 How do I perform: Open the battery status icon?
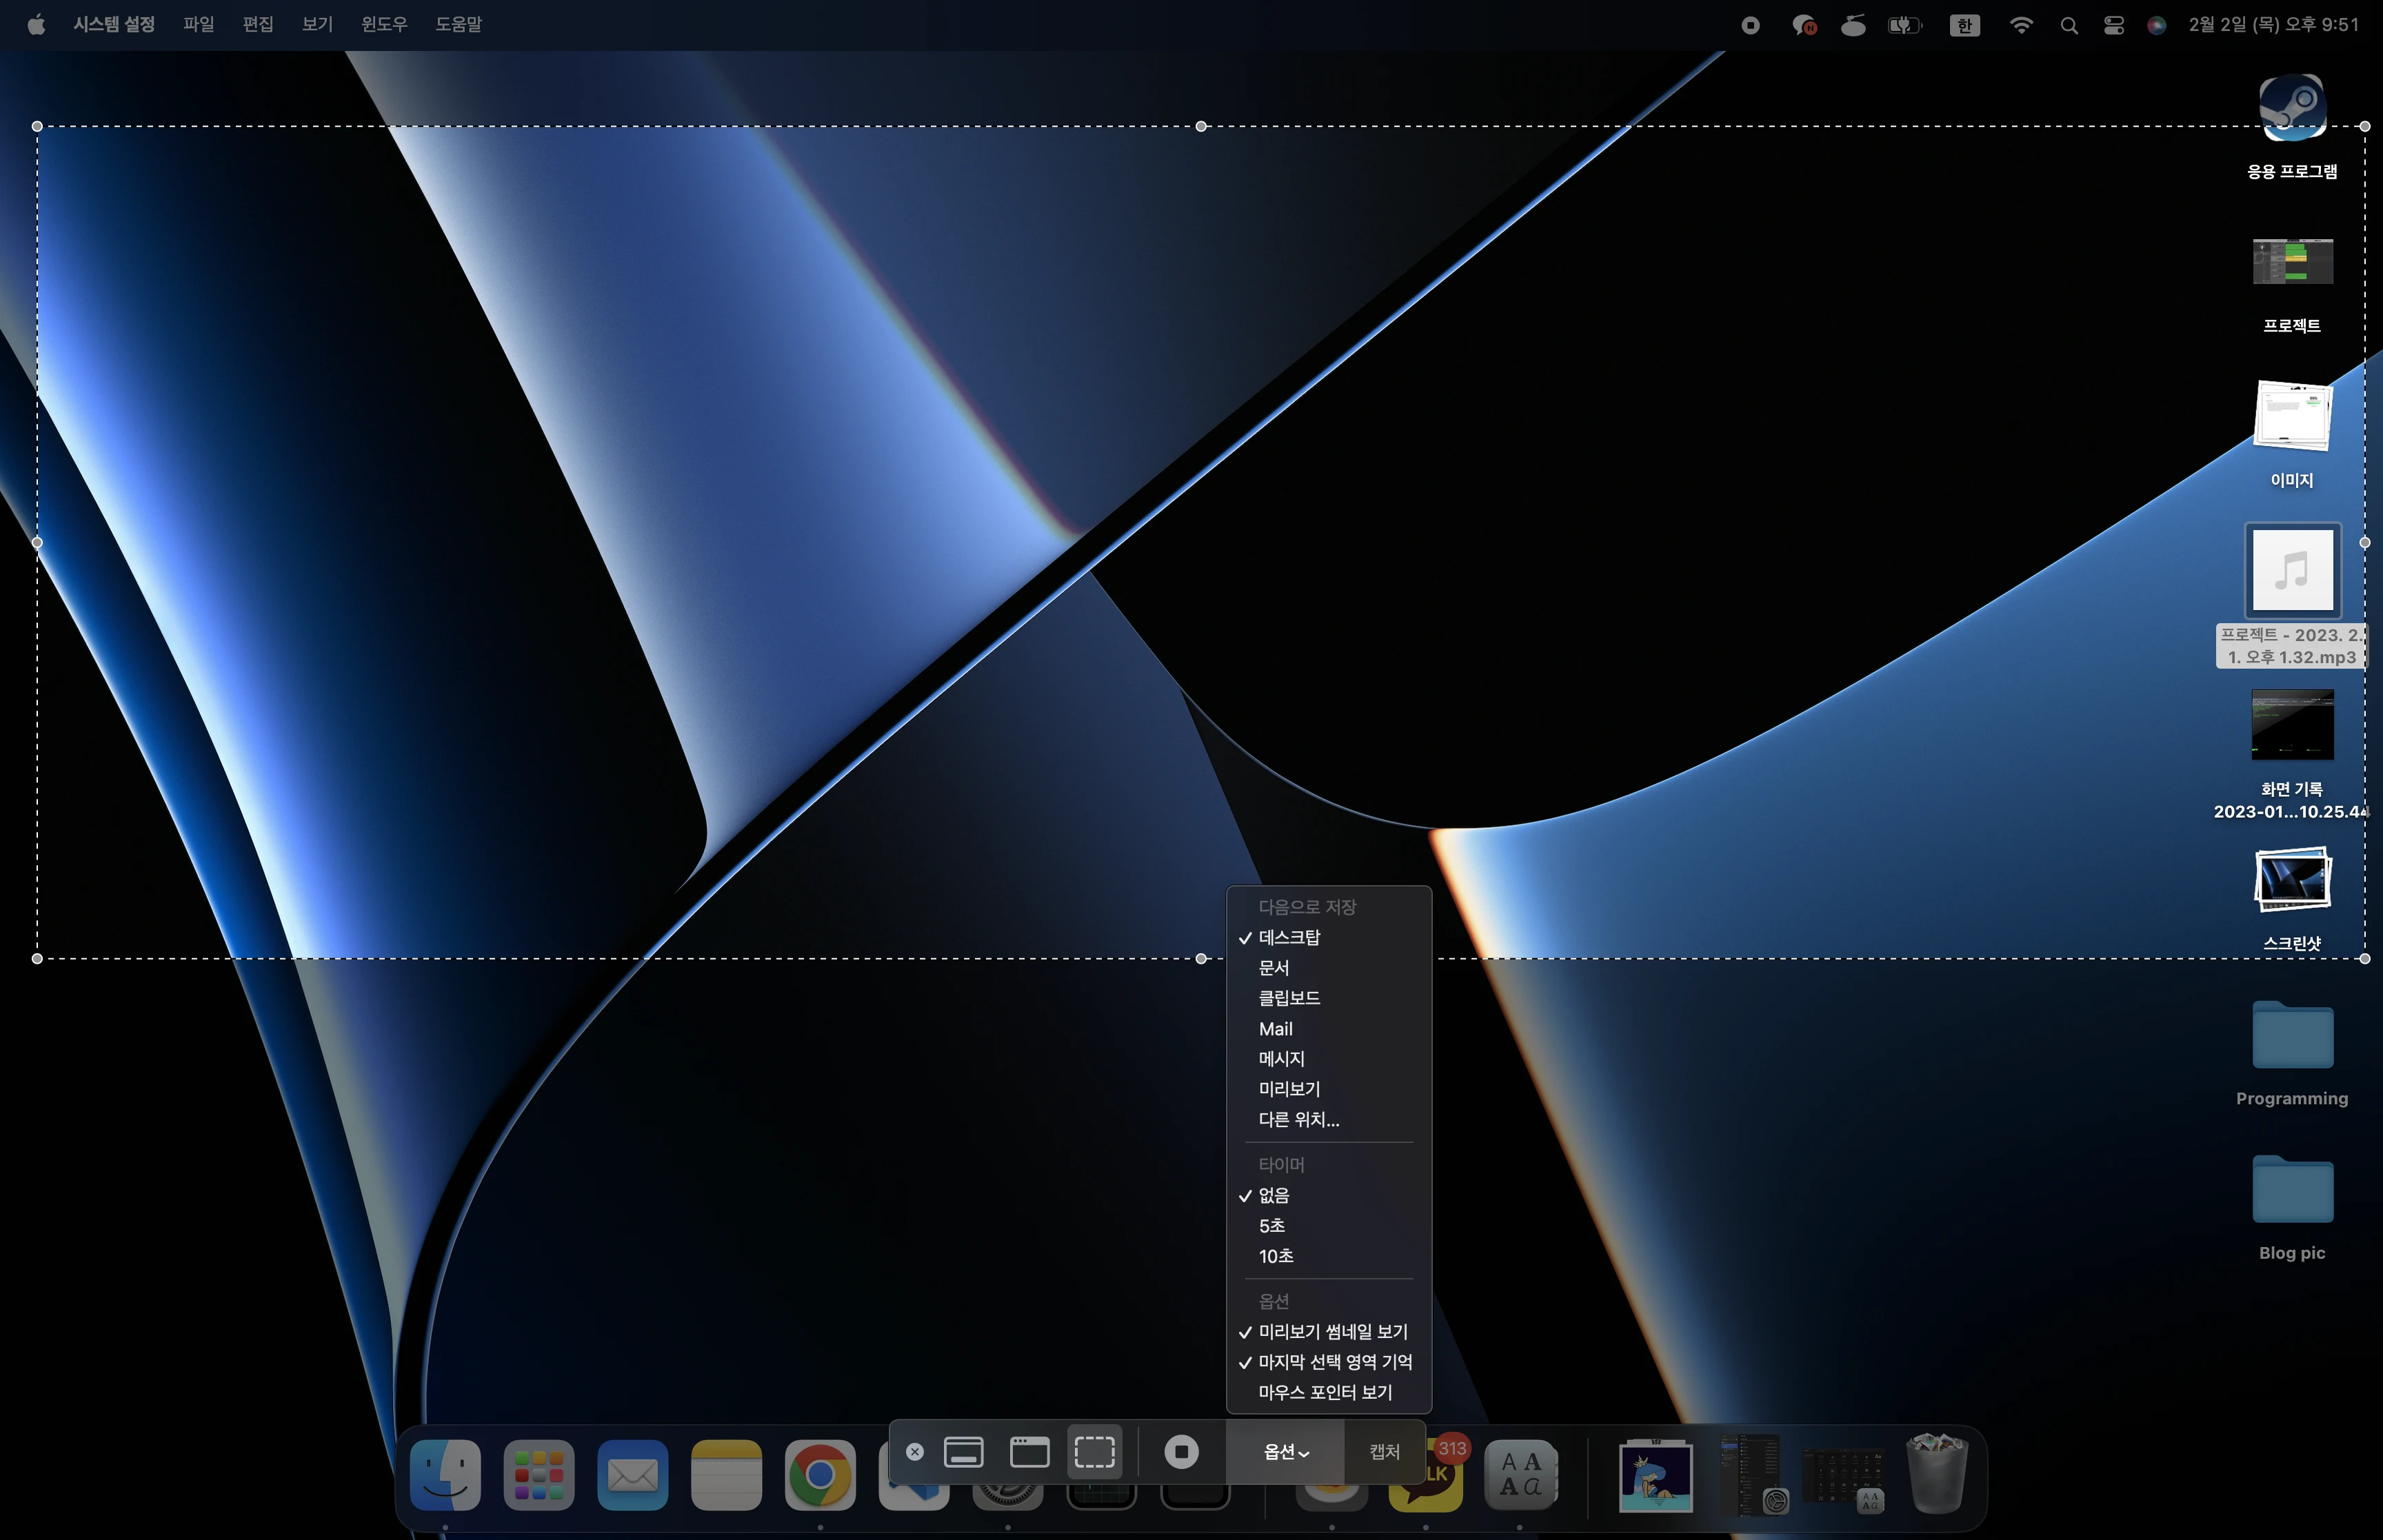click(x=1905, y=25)
